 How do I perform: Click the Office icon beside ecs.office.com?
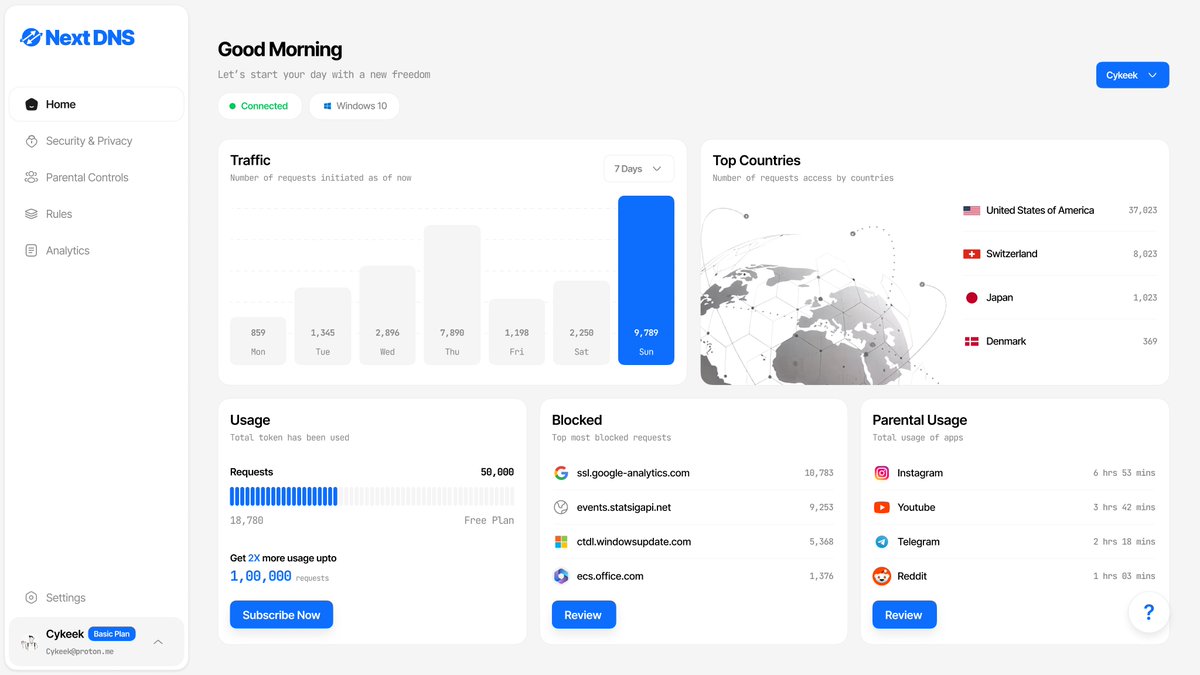click(x=560, y=576)
